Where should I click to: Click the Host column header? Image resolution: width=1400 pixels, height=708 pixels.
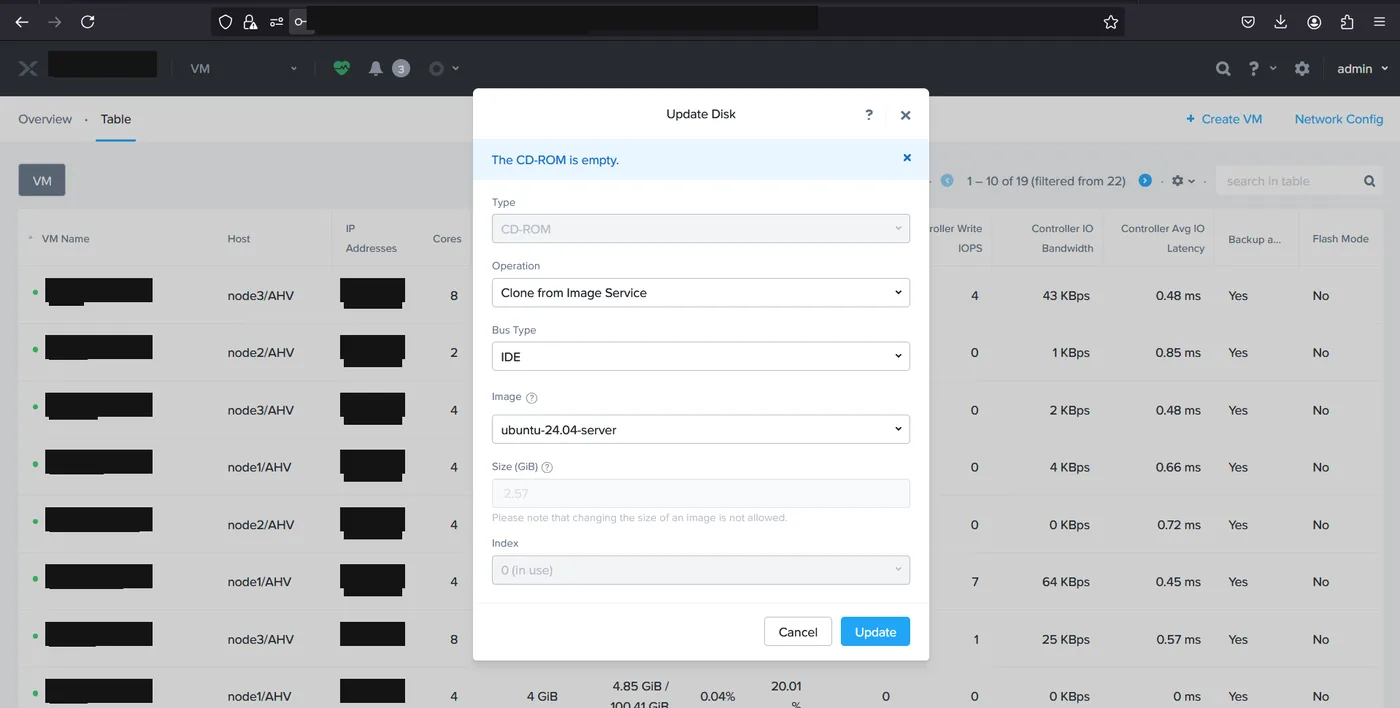pyautogui.click(x=239, y=239)
